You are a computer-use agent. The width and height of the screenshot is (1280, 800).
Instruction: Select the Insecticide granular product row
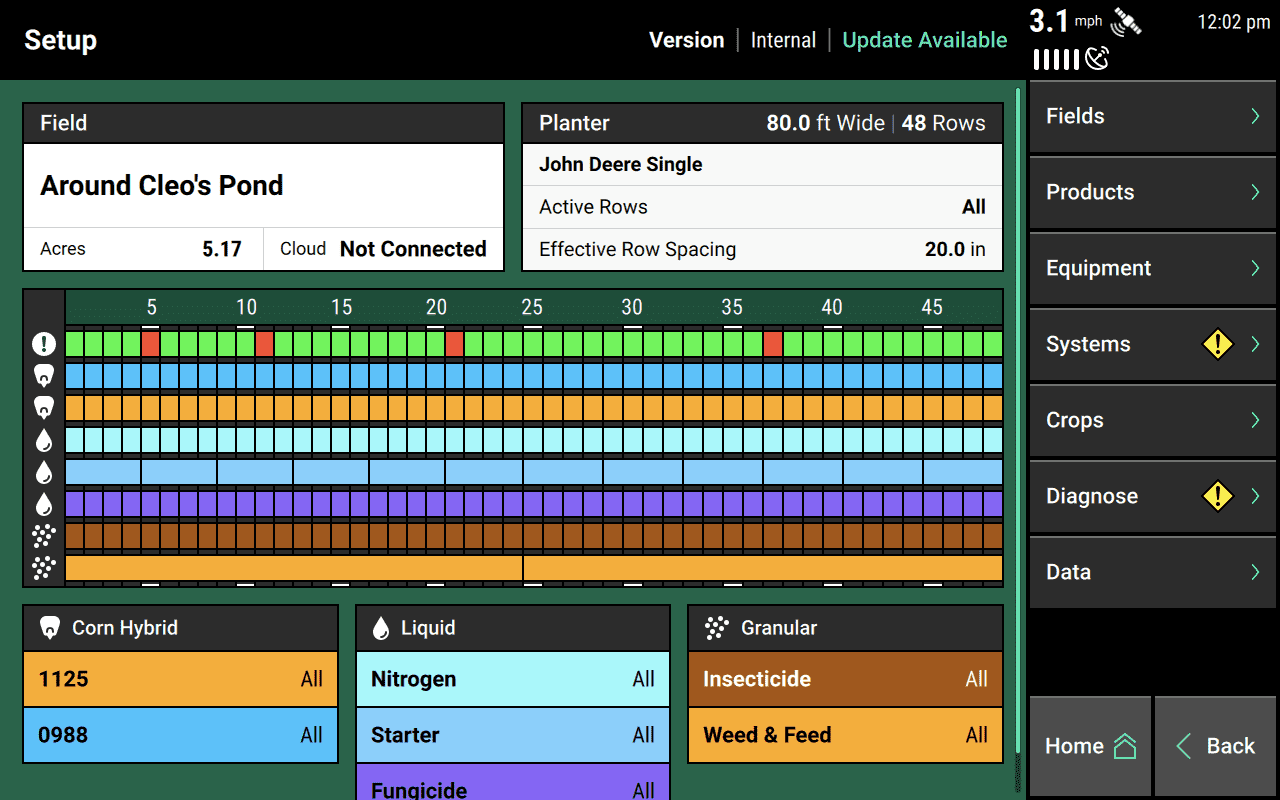click(845, 679)
